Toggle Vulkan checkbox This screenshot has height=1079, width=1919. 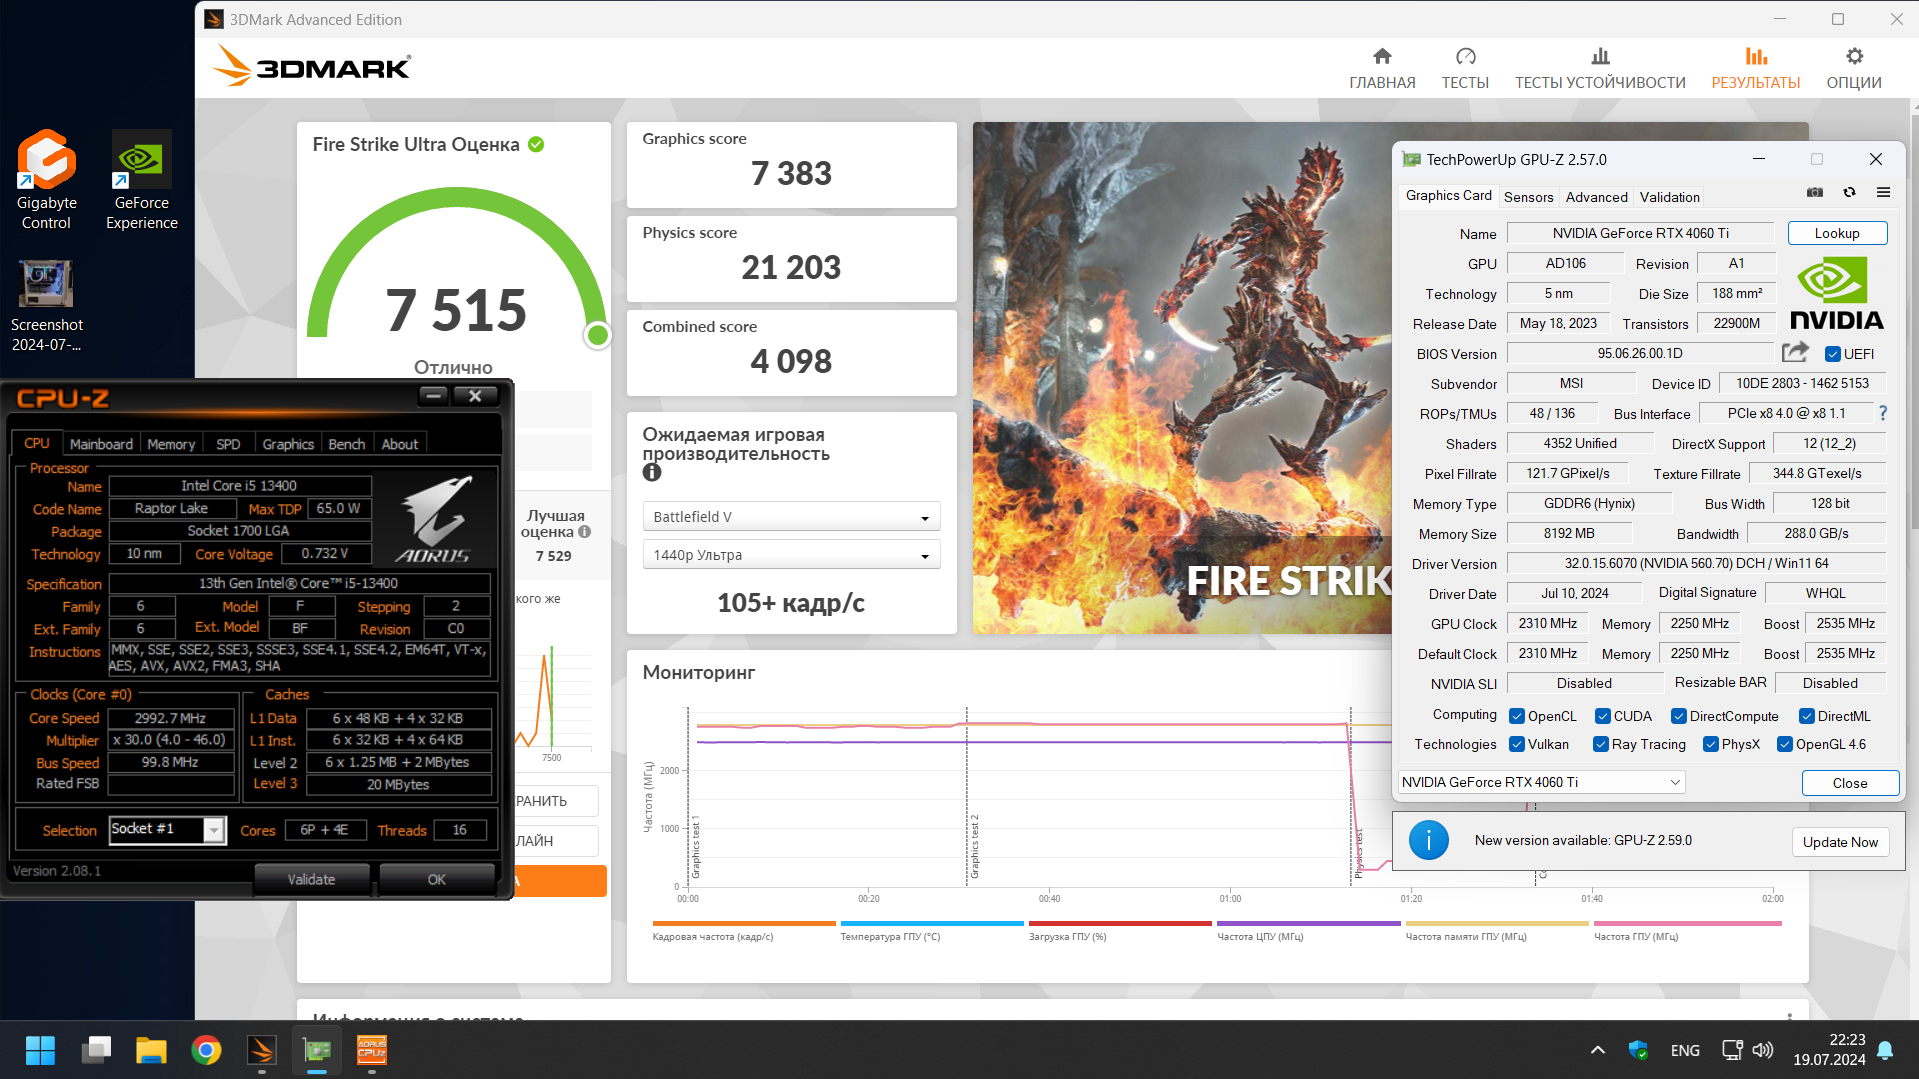tap(1516, 744)
